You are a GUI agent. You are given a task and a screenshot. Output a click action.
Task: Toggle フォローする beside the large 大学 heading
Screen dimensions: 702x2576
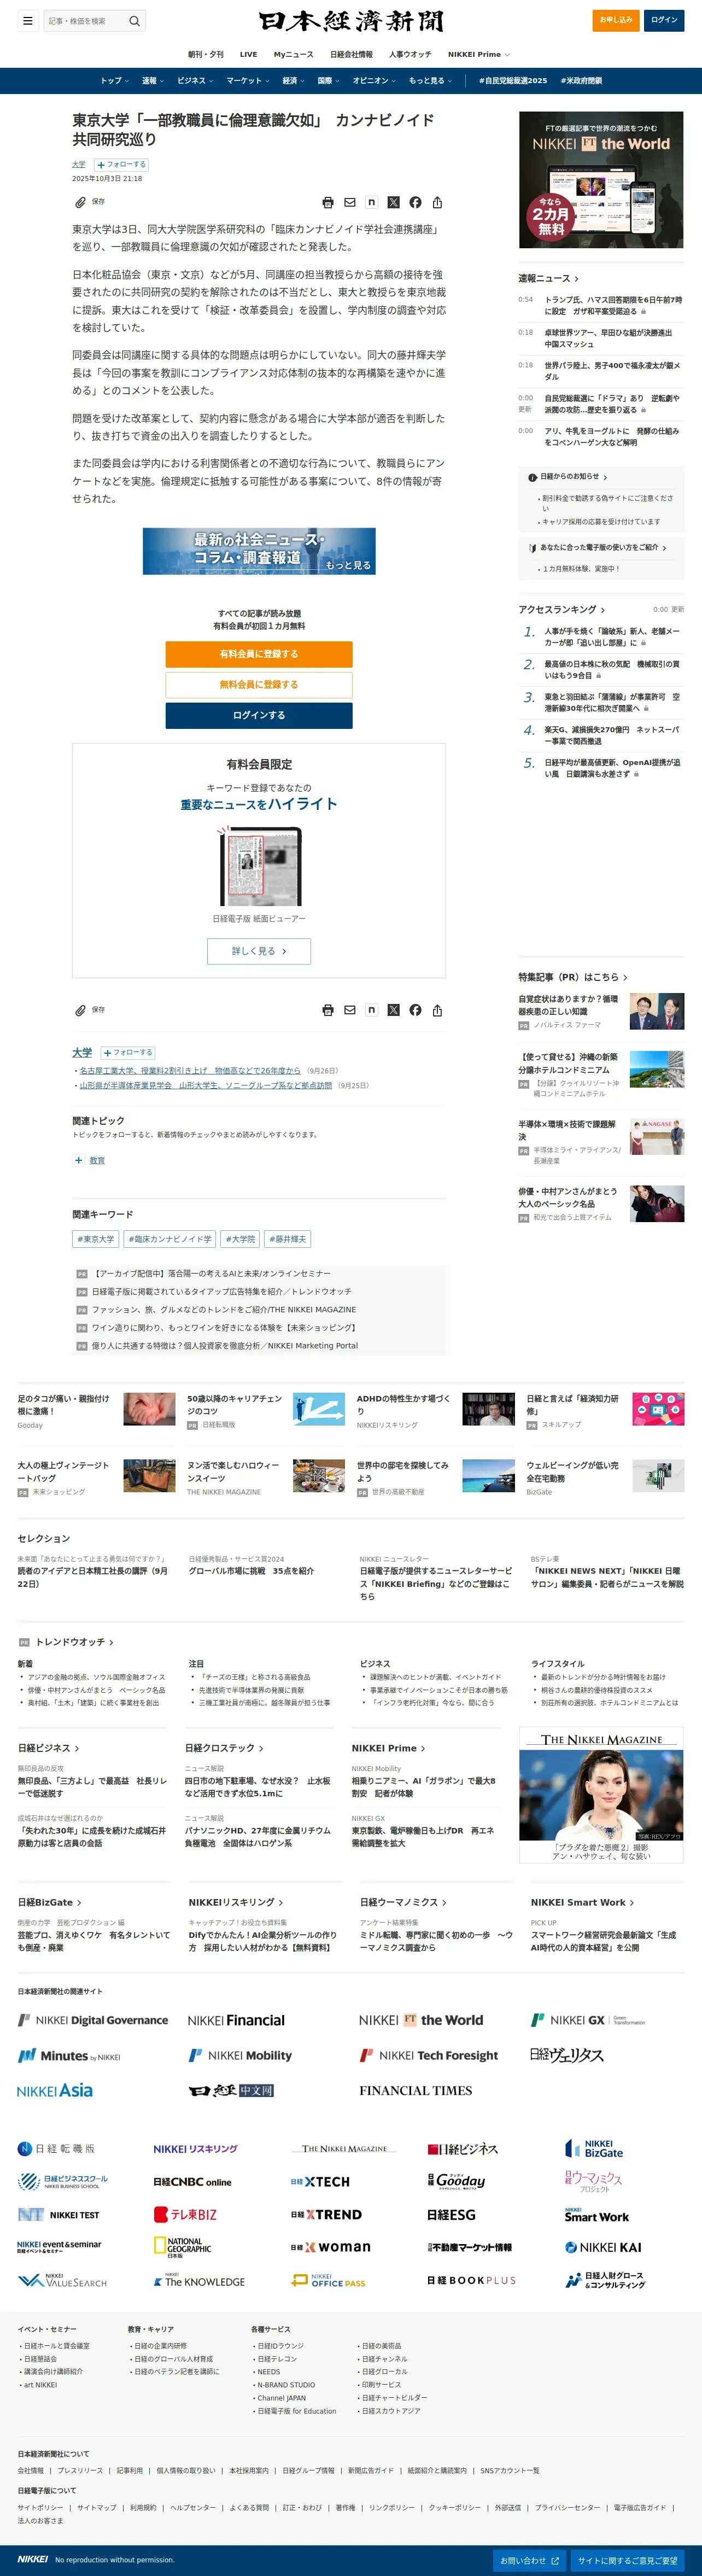(128, 1052)
